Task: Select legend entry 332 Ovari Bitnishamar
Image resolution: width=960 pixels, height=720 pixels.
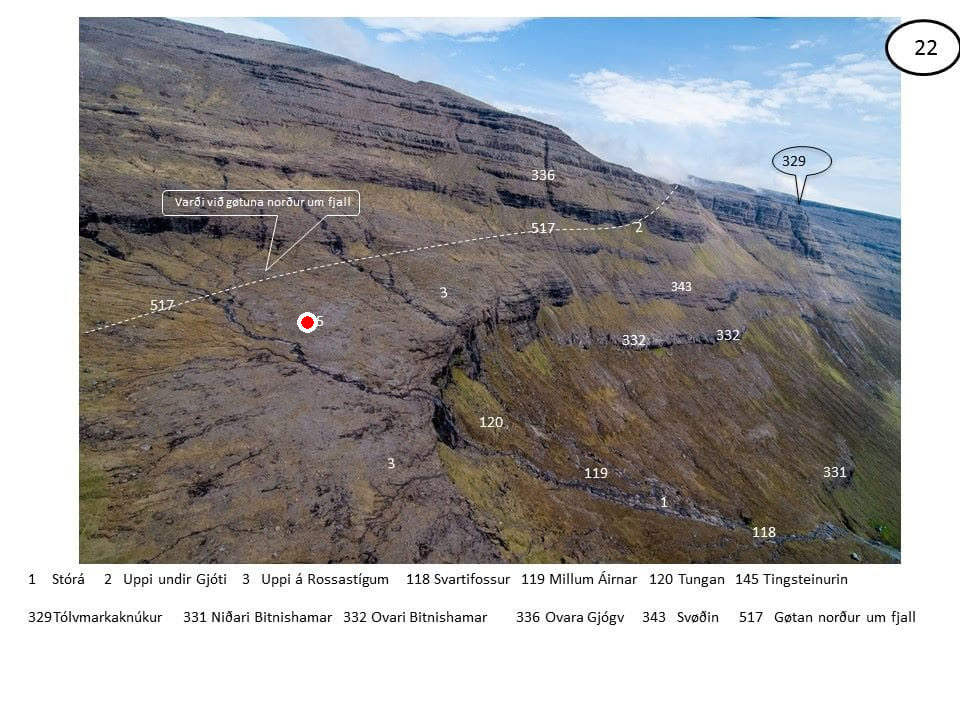Action: pos(415,617)
